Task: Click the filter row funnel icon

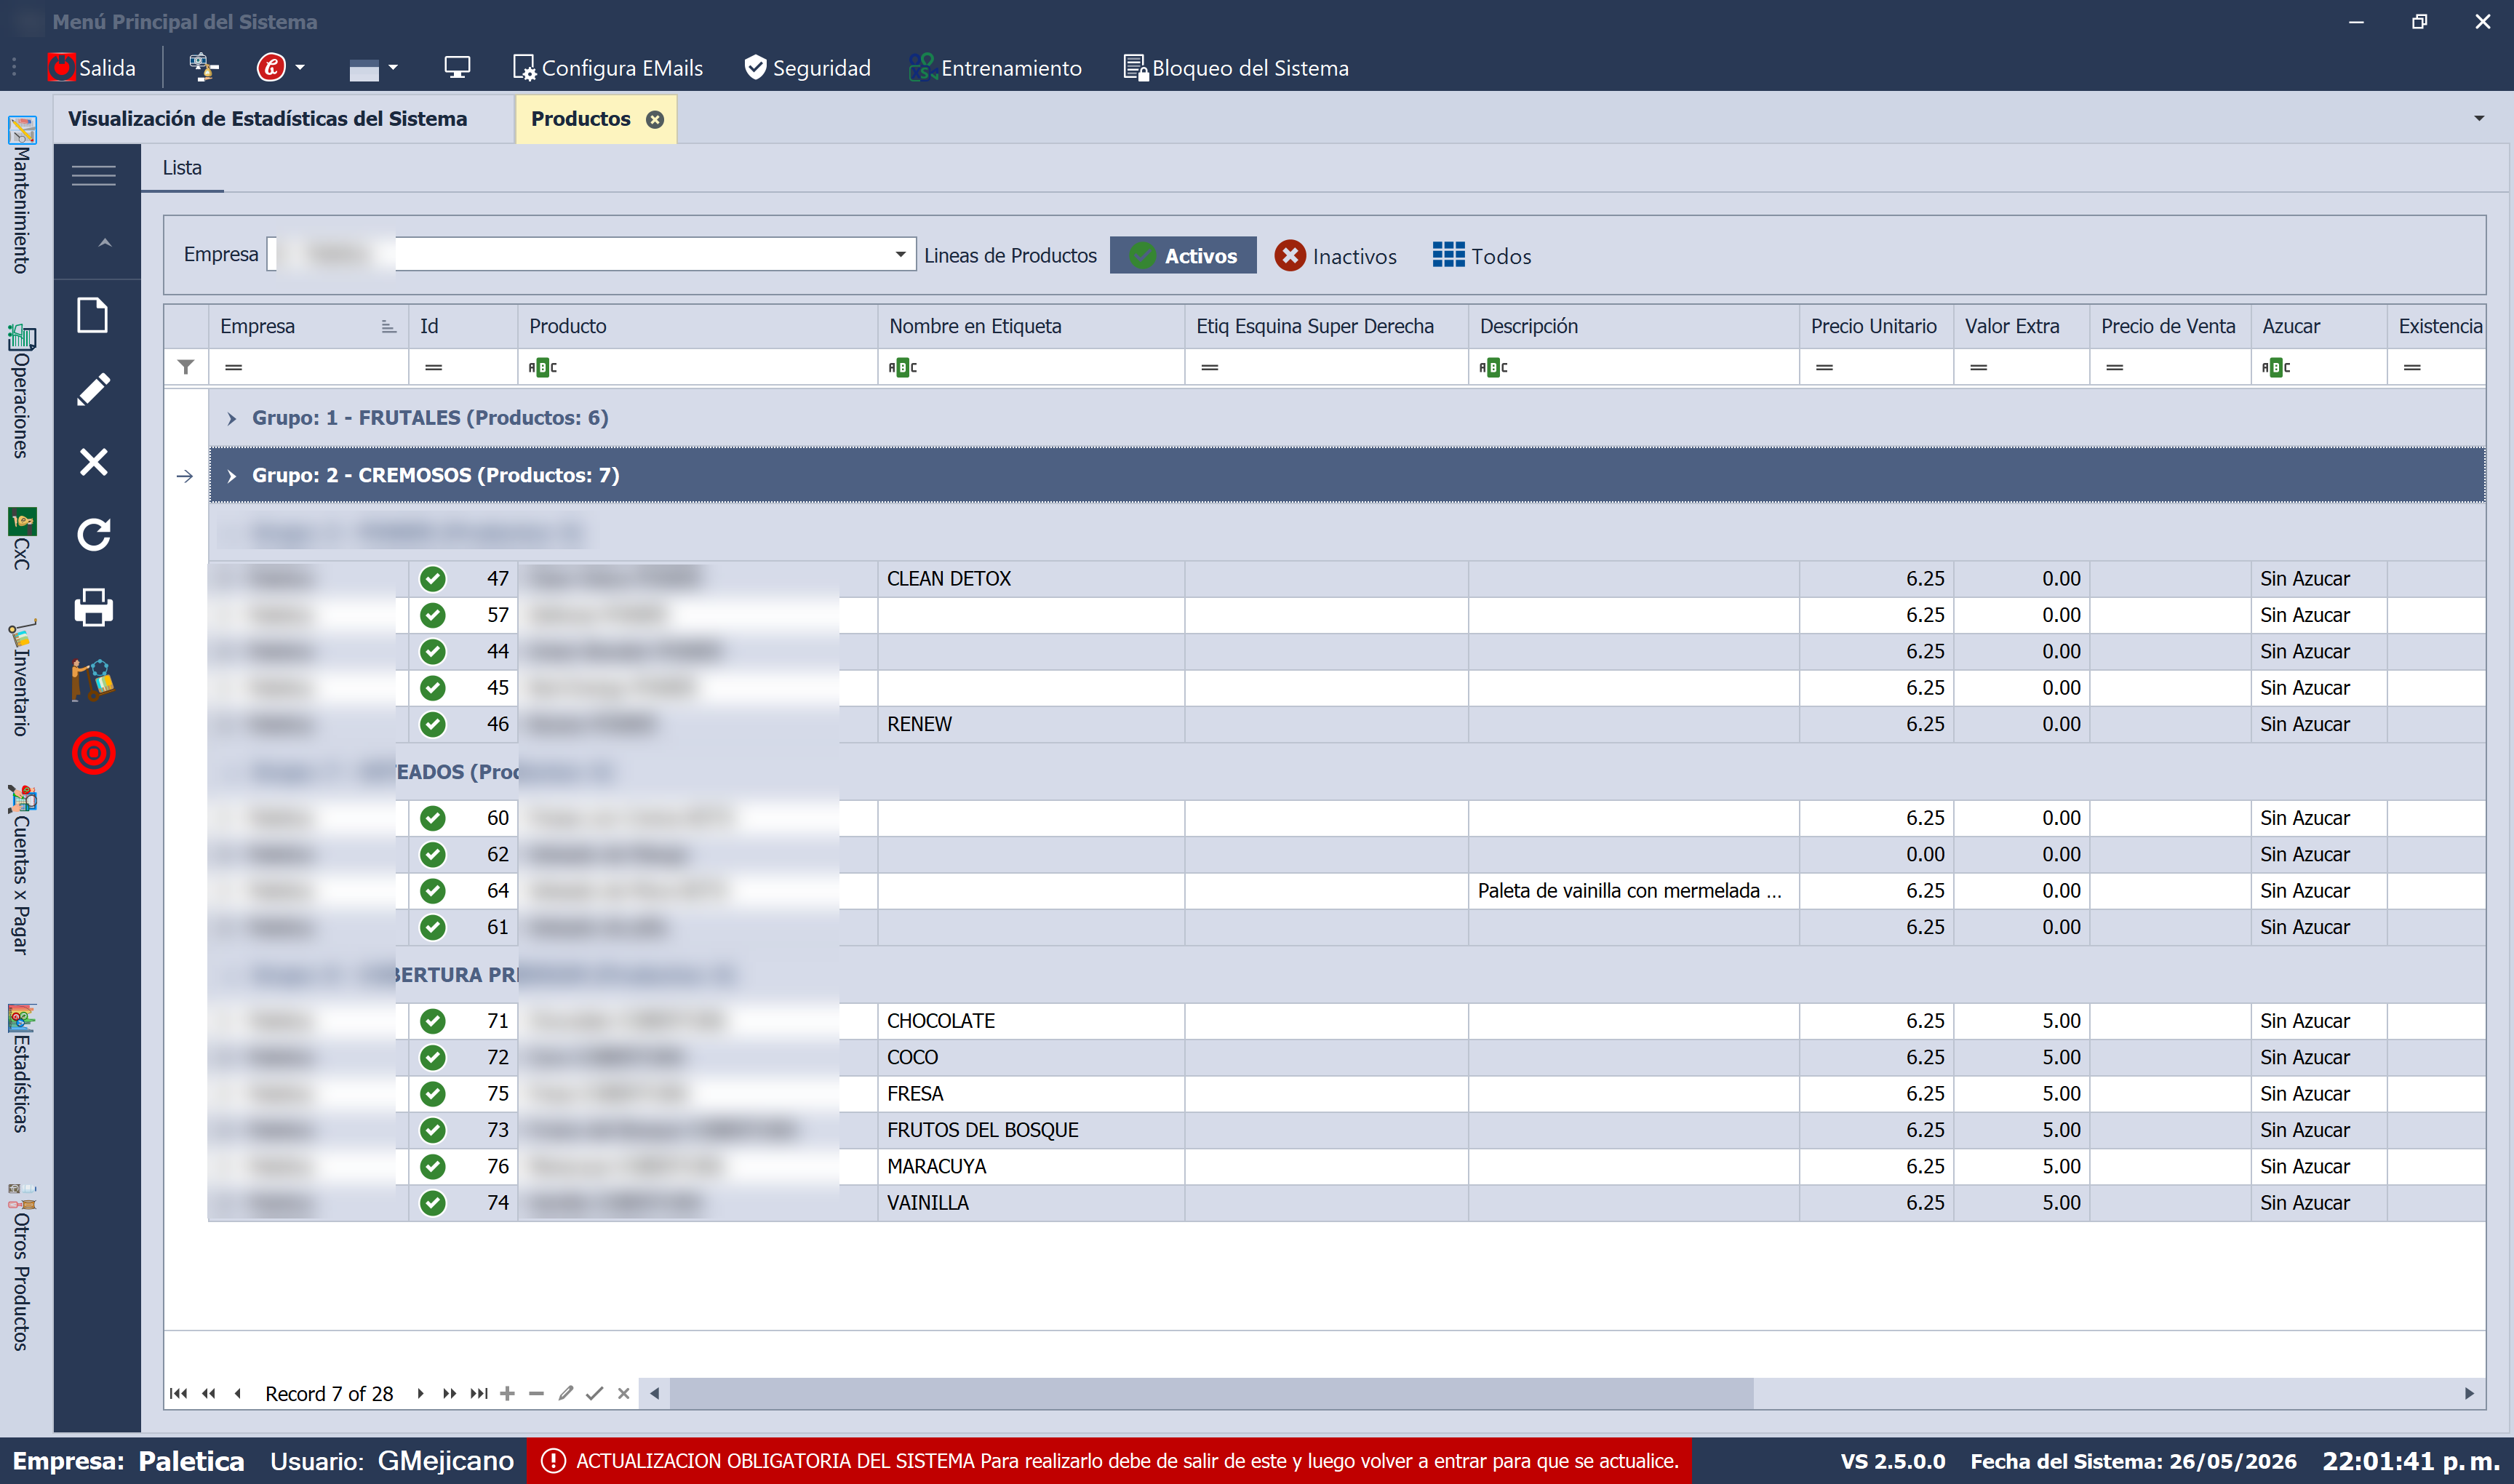Action: [x=186, y=367]
